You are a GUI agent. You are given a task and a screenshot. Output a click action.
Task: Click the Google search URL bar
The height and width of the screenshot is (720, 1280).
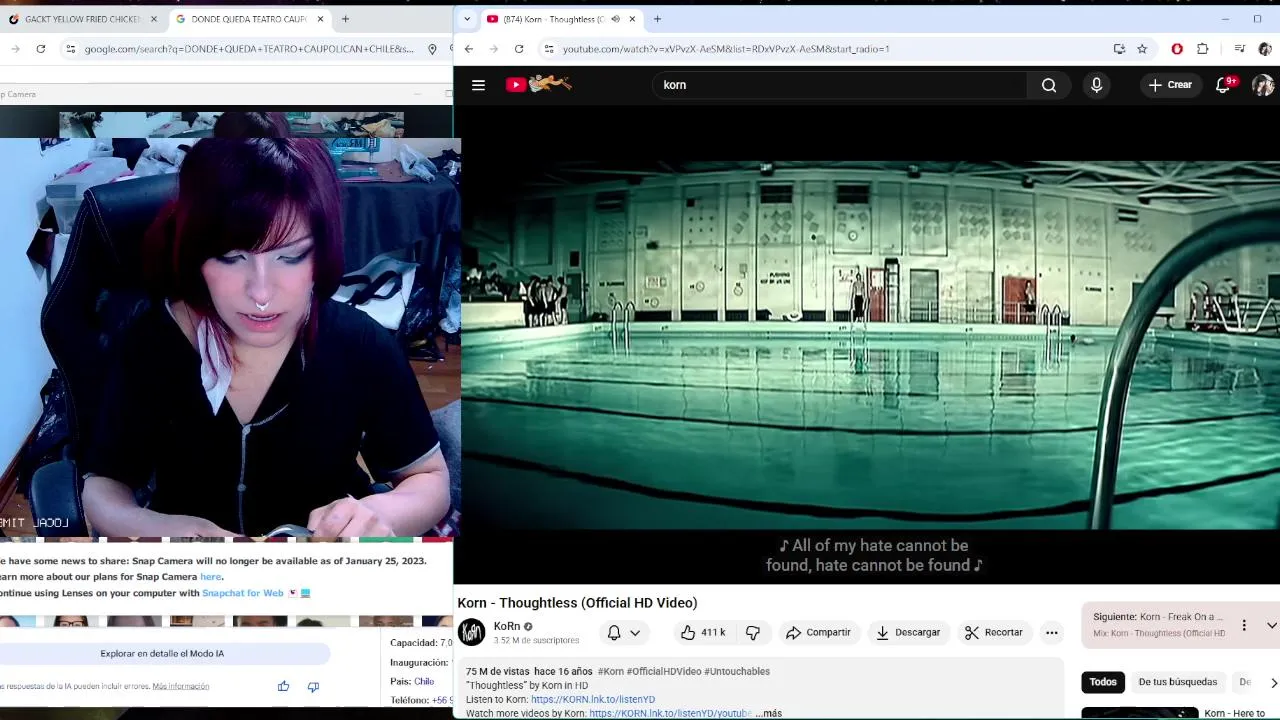tap(248, 49)
